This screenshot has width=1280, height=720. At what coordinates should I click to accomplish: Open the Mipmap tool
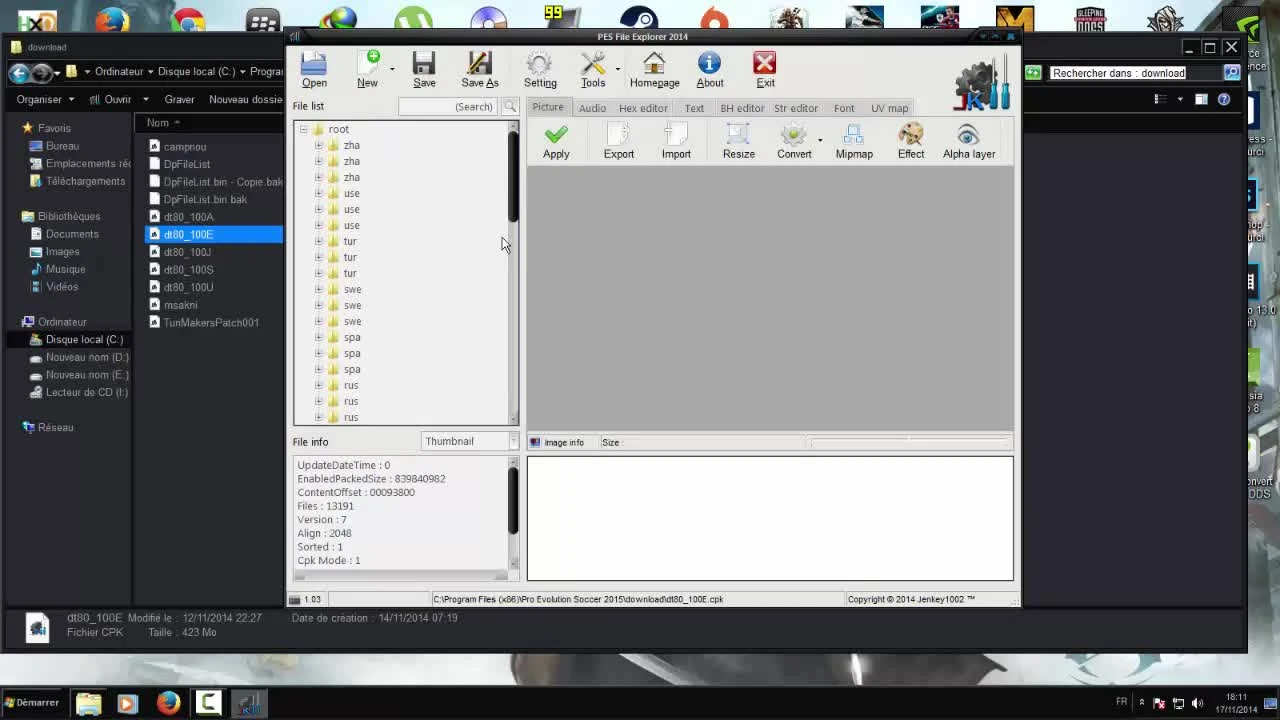click(x=854, y=141)
